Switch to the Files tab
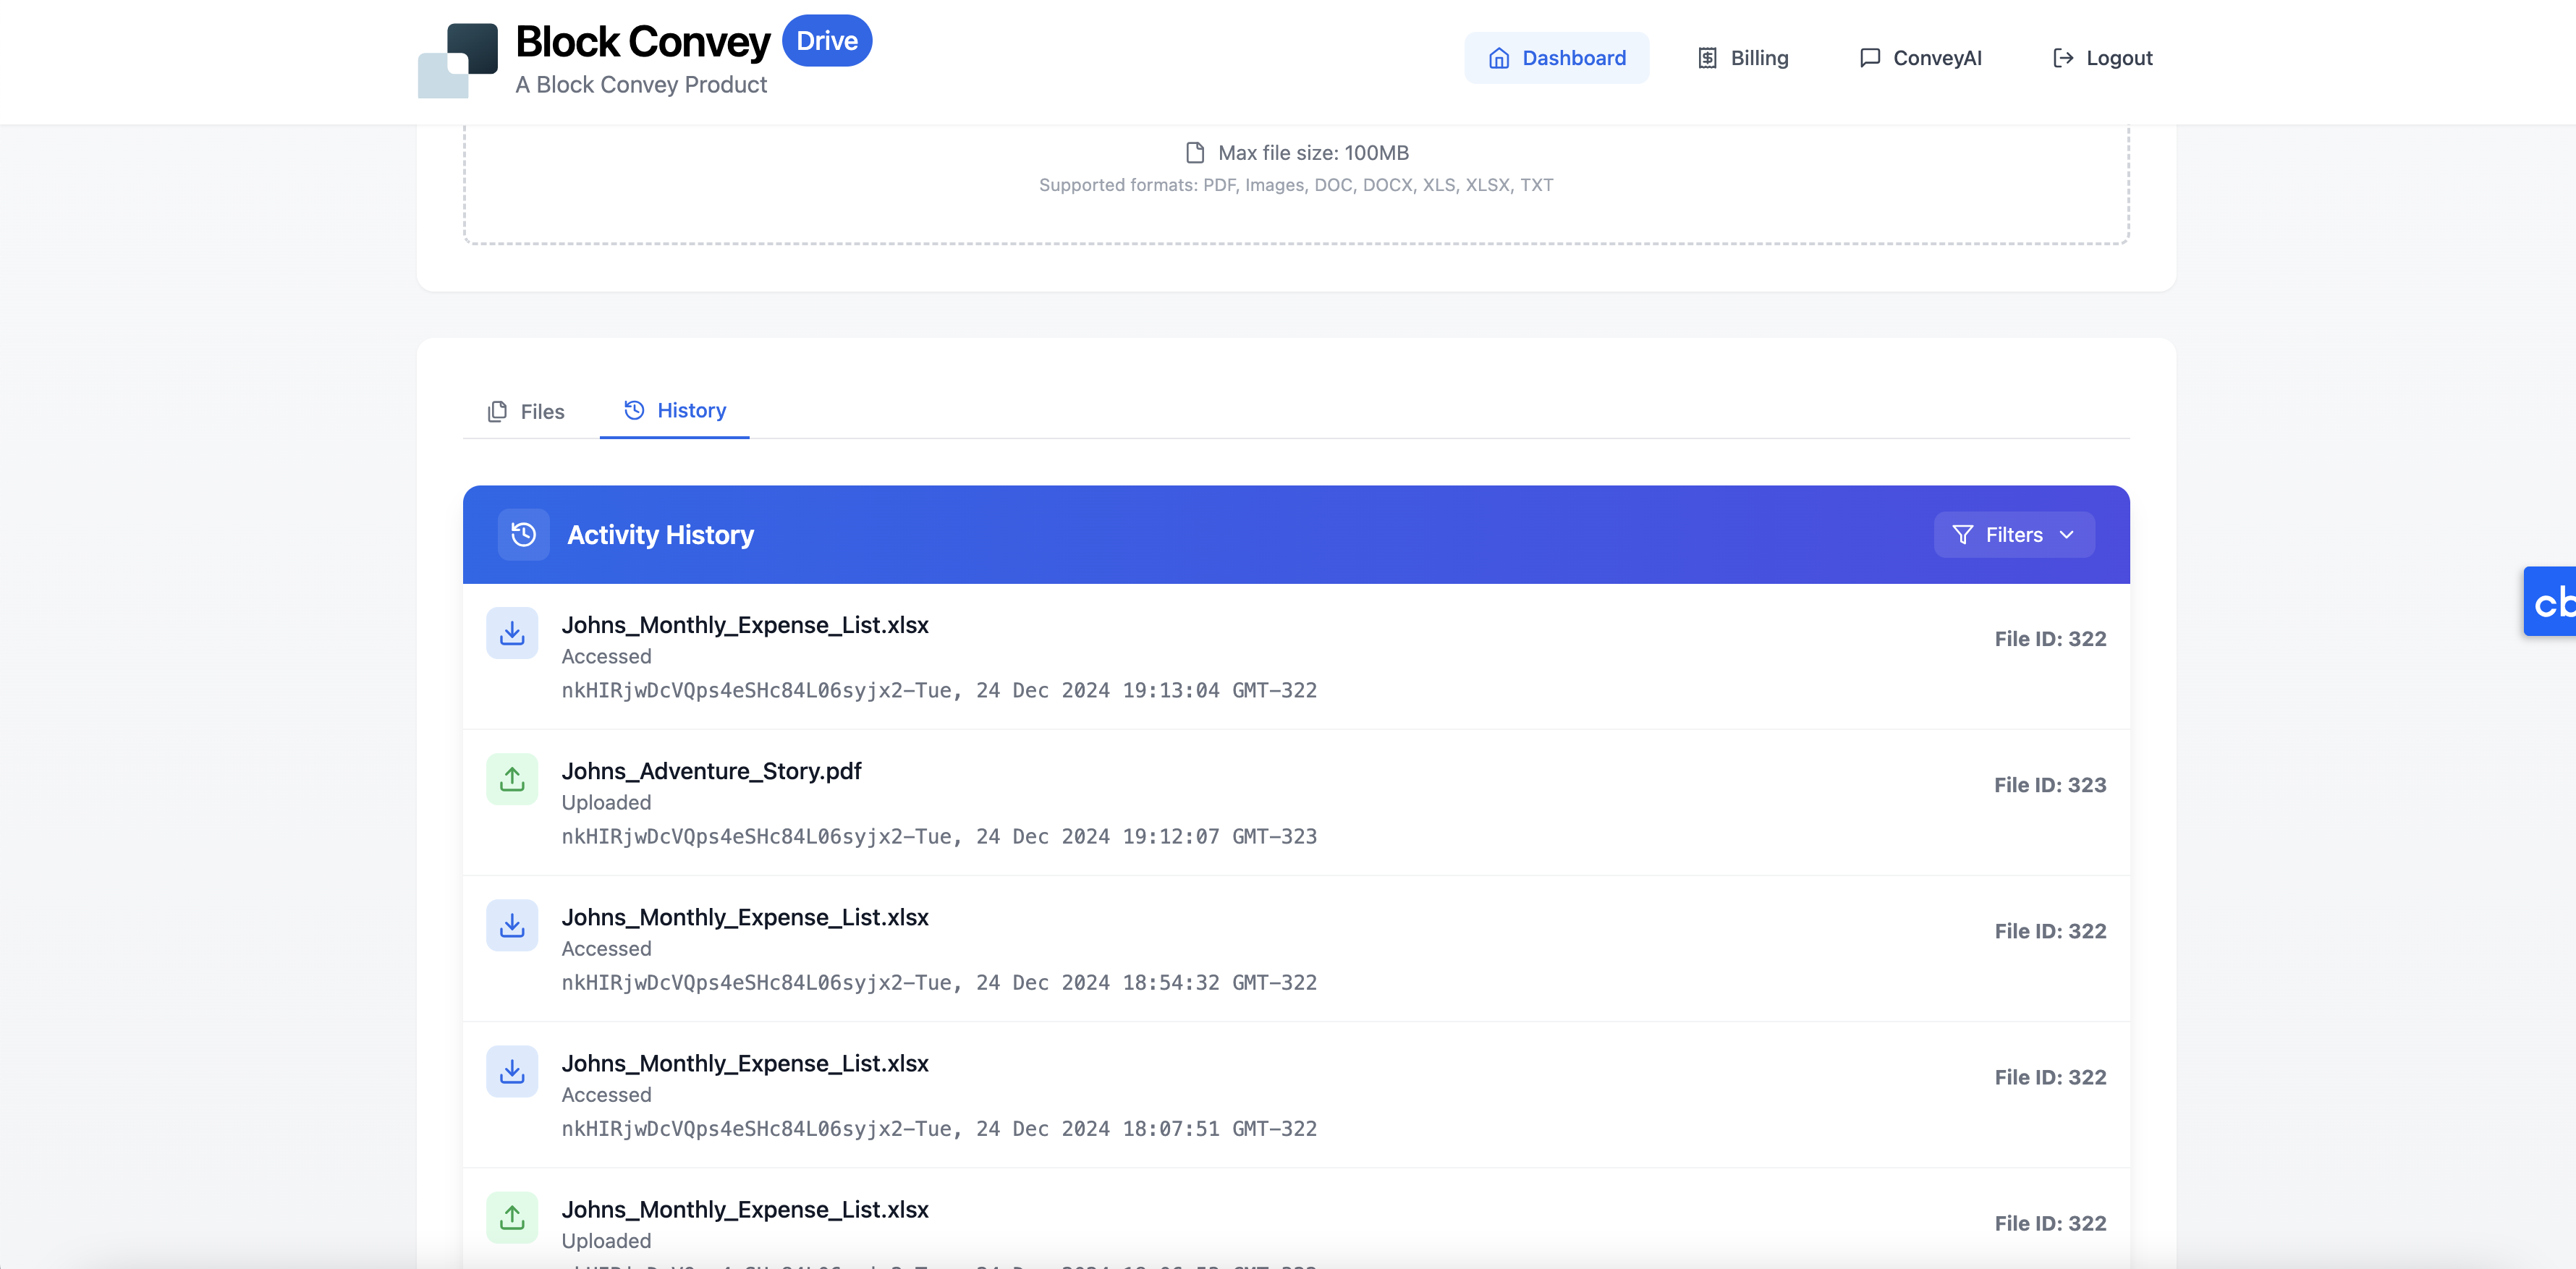 (526, 412)
